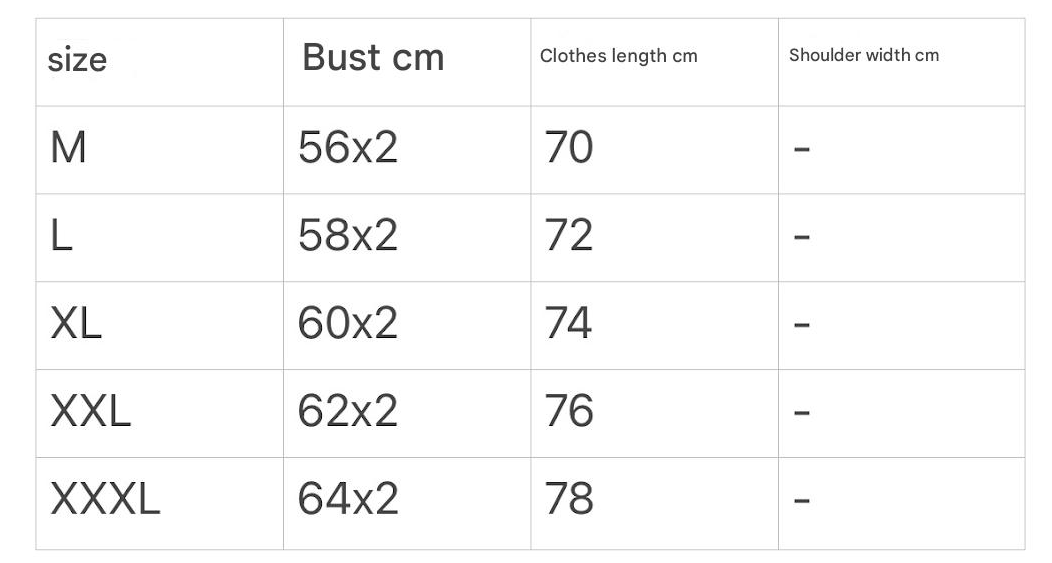Image resolution: width=1052 pixels, height=563 pixels.
Task: Select the 56x2 bust value
Action: tap(347, 148)
